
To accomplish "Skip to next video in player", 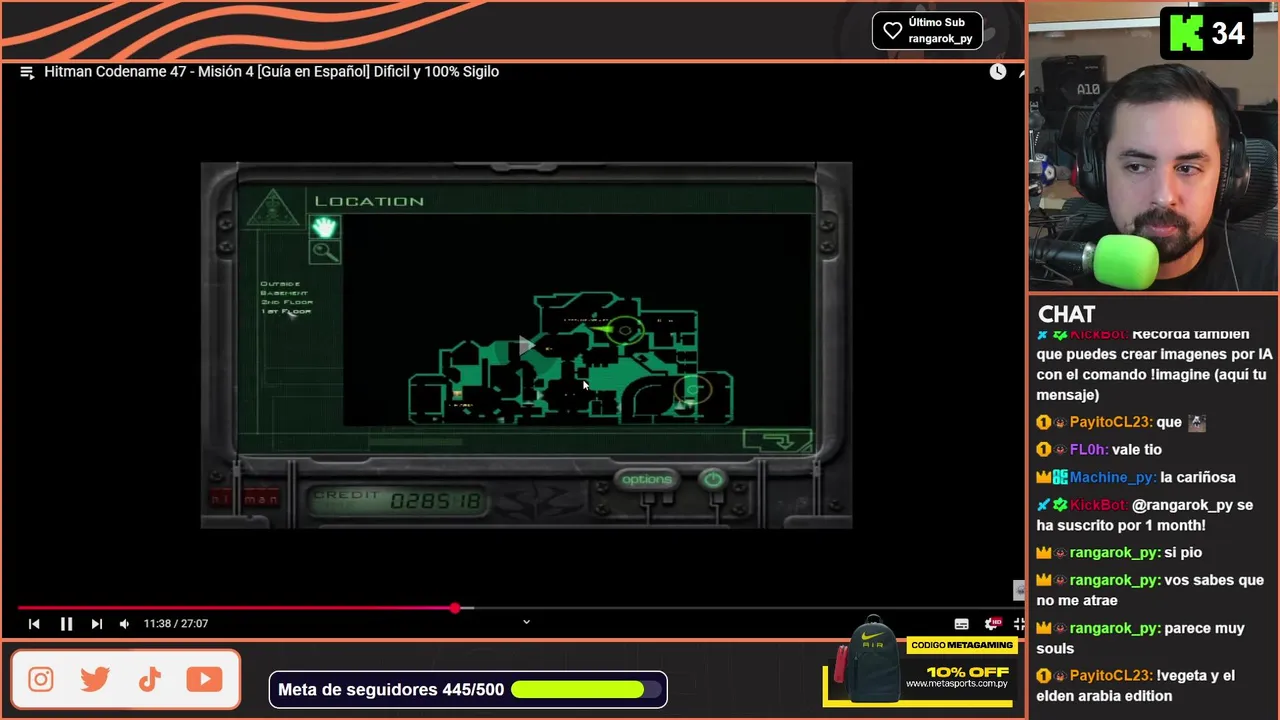I will (96, 624).
